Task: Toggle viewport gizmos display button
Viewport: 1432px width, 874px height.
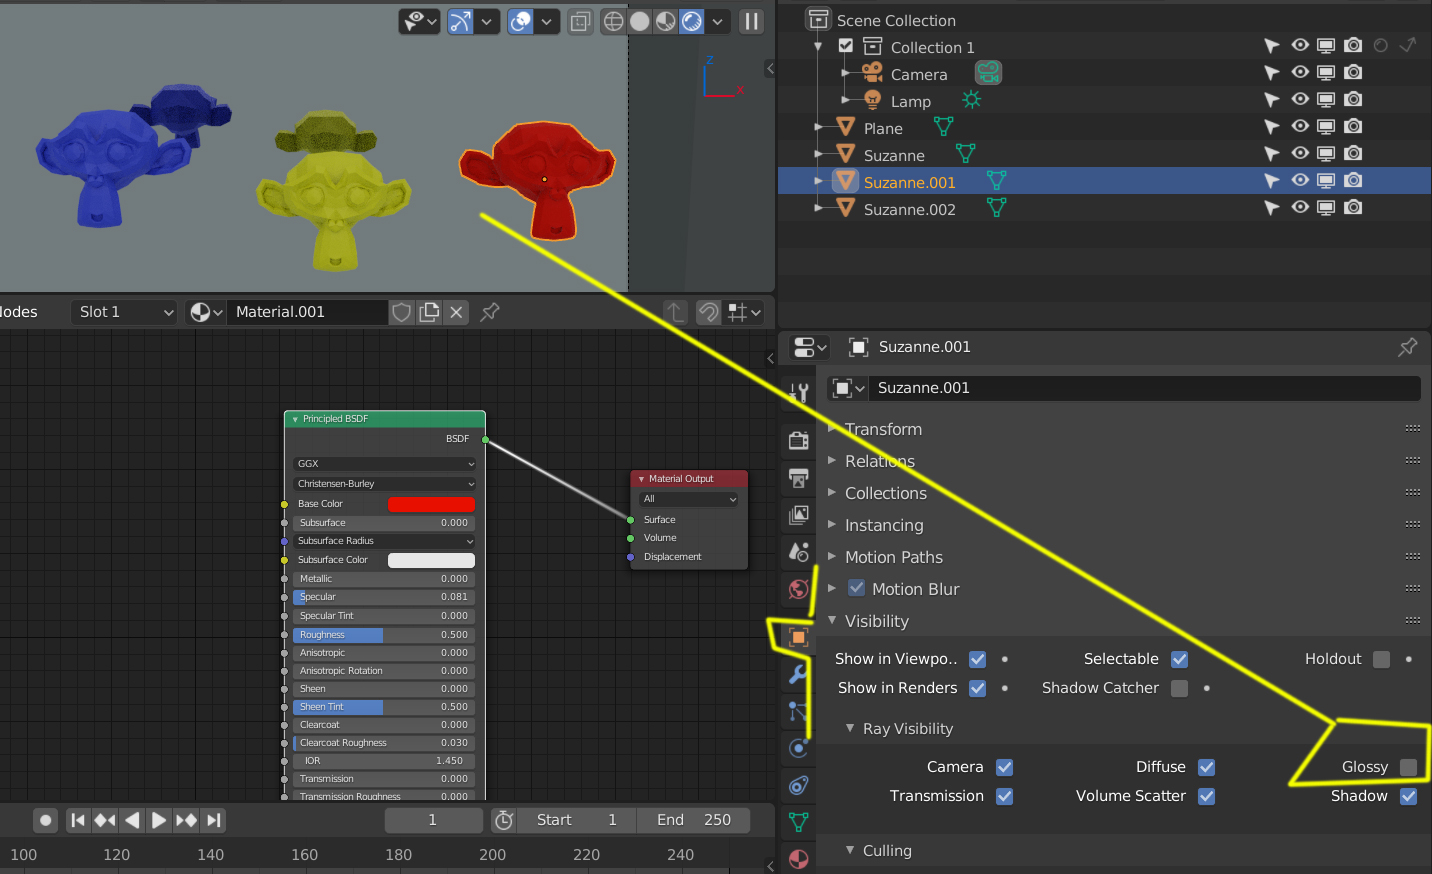Action: 460,21
